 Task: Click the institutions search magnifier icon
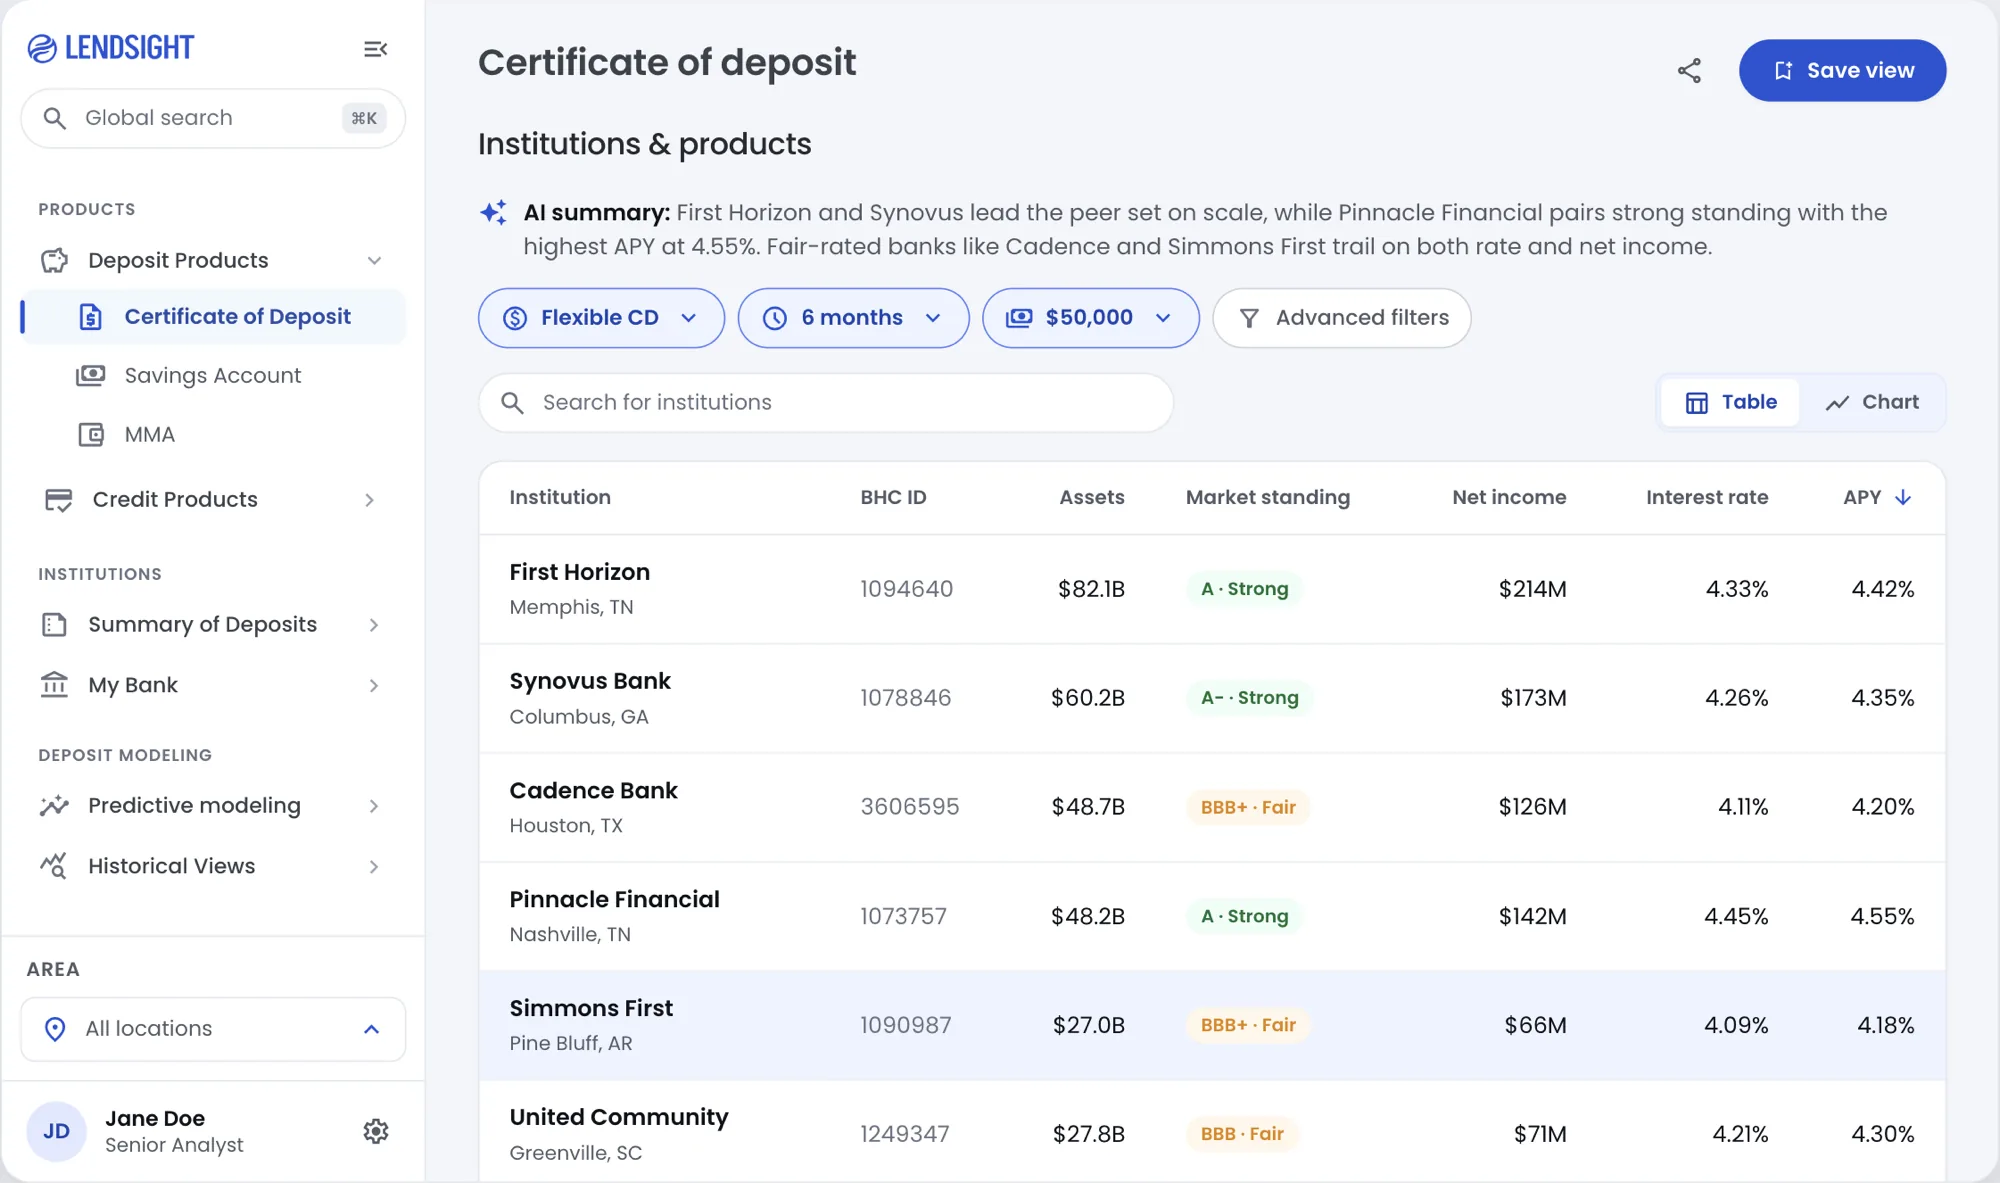click(512, 403)
